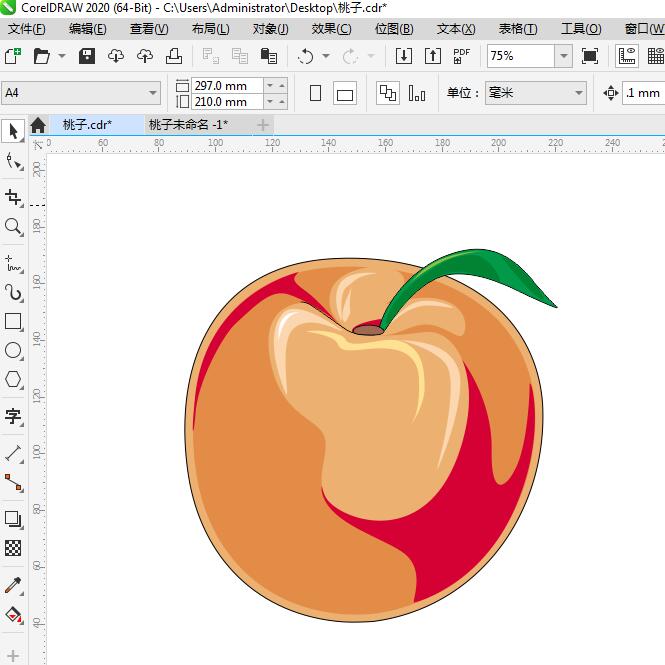665x665 pixels.
Task: Select the Transparency checkerboard tool
Action: click(13, 548)
